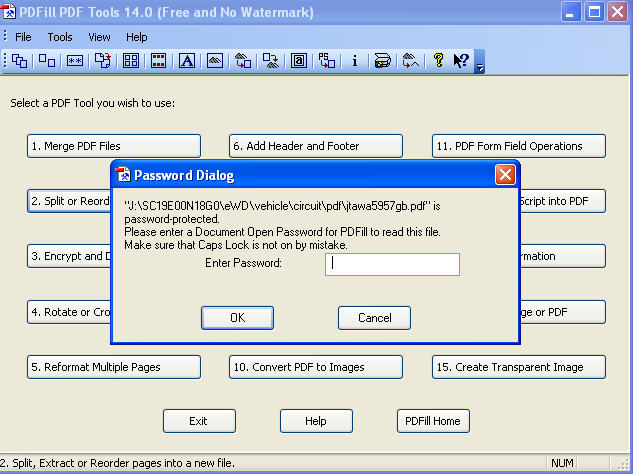
Task: Expand the toolbar options dropdown arrow
Action: [480, 62]
